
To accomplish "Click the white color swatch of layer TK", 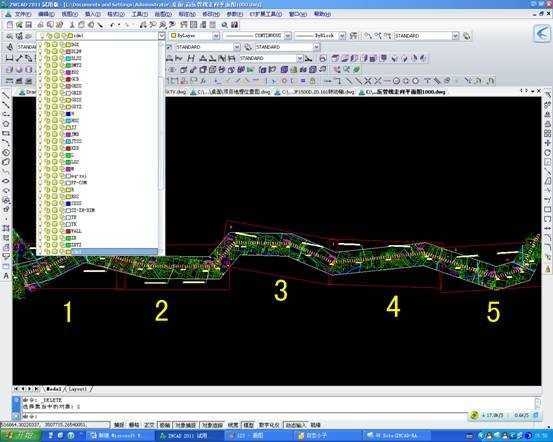I will (68, 224).
